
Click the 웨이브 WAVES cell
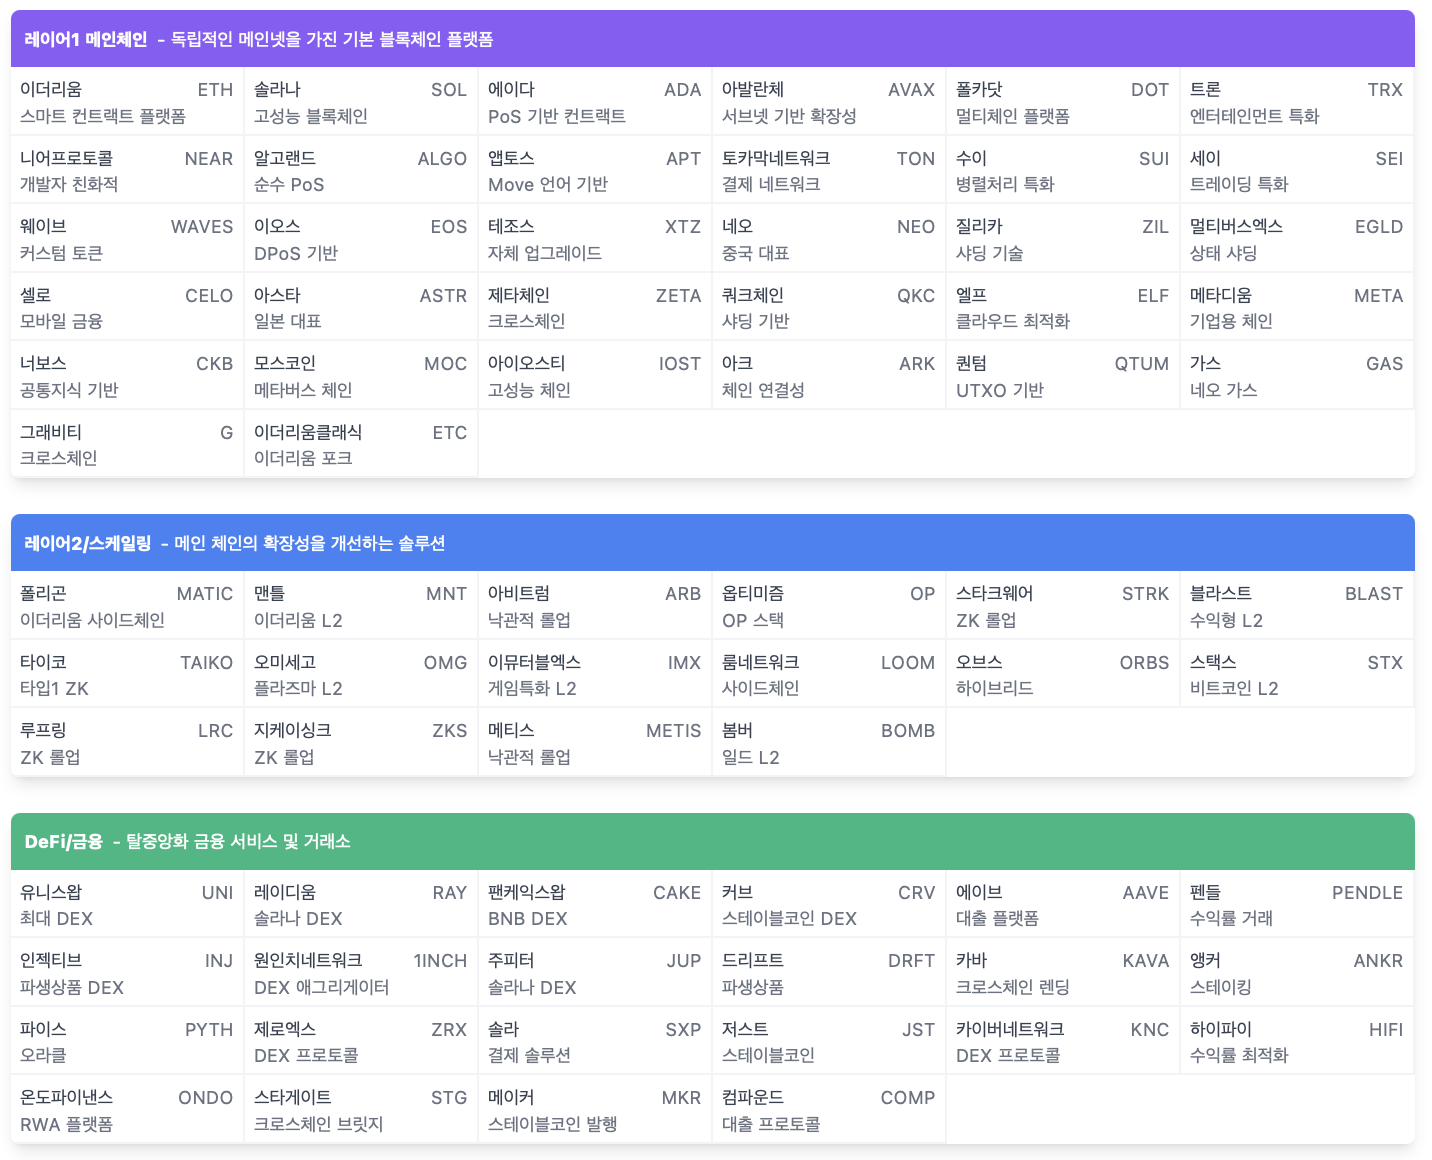pyautogui.click(x=127, y=239)
